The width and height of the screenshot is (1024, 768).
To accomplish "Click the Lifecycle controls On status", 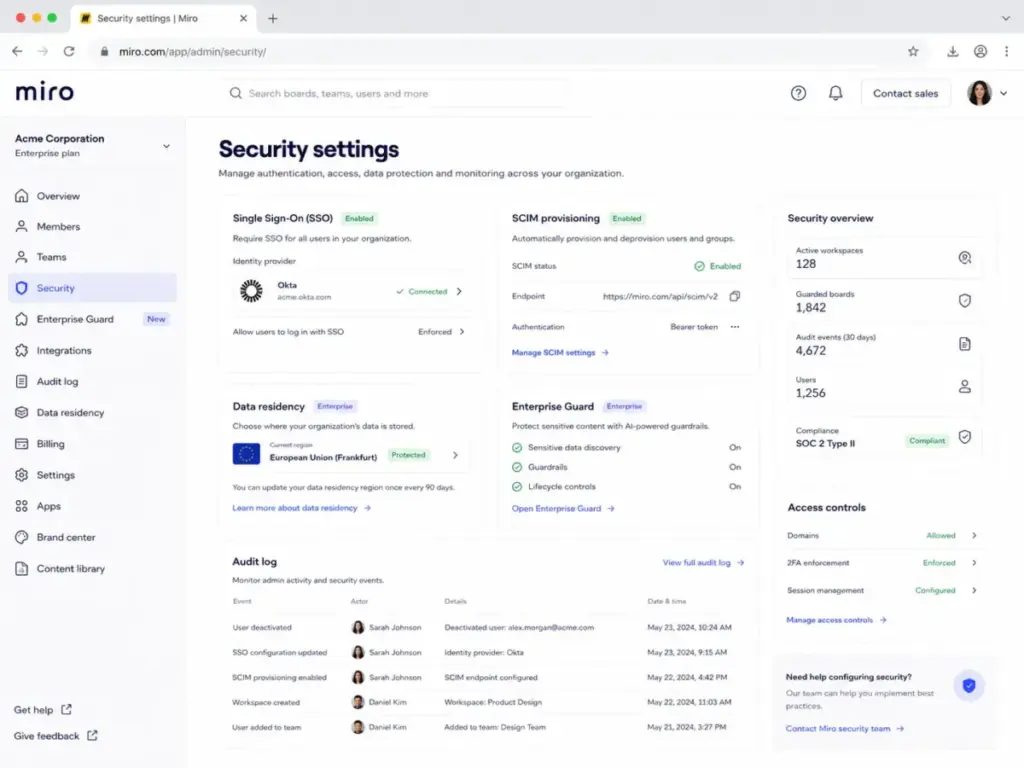I will coord(735,487).
